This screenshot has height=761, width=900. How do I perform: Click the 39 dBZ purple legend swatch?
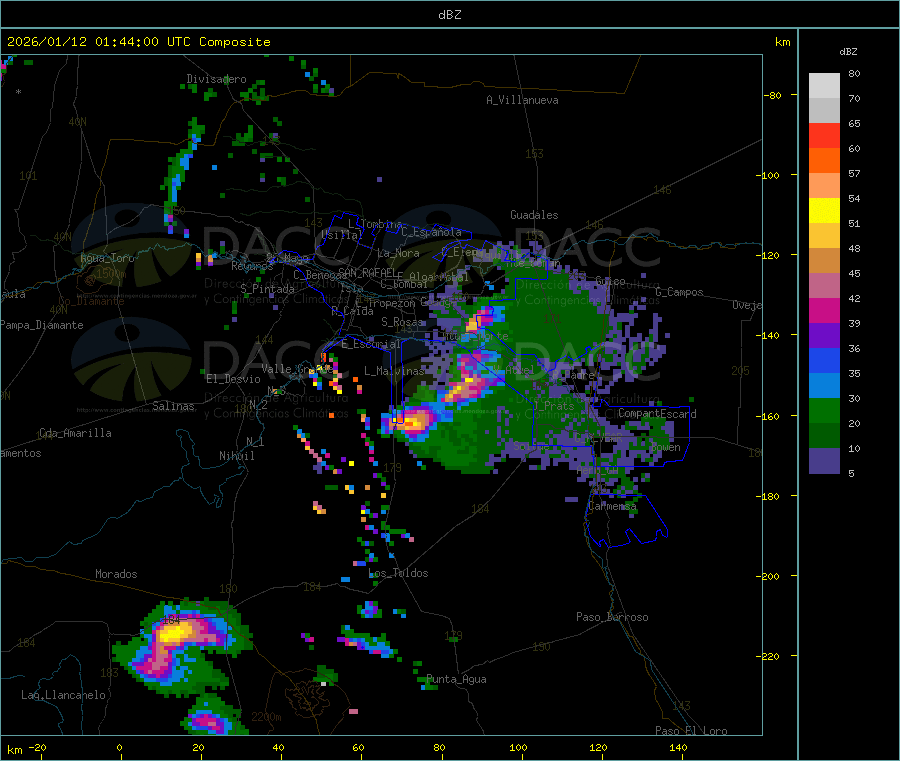[x=824, y=336]
